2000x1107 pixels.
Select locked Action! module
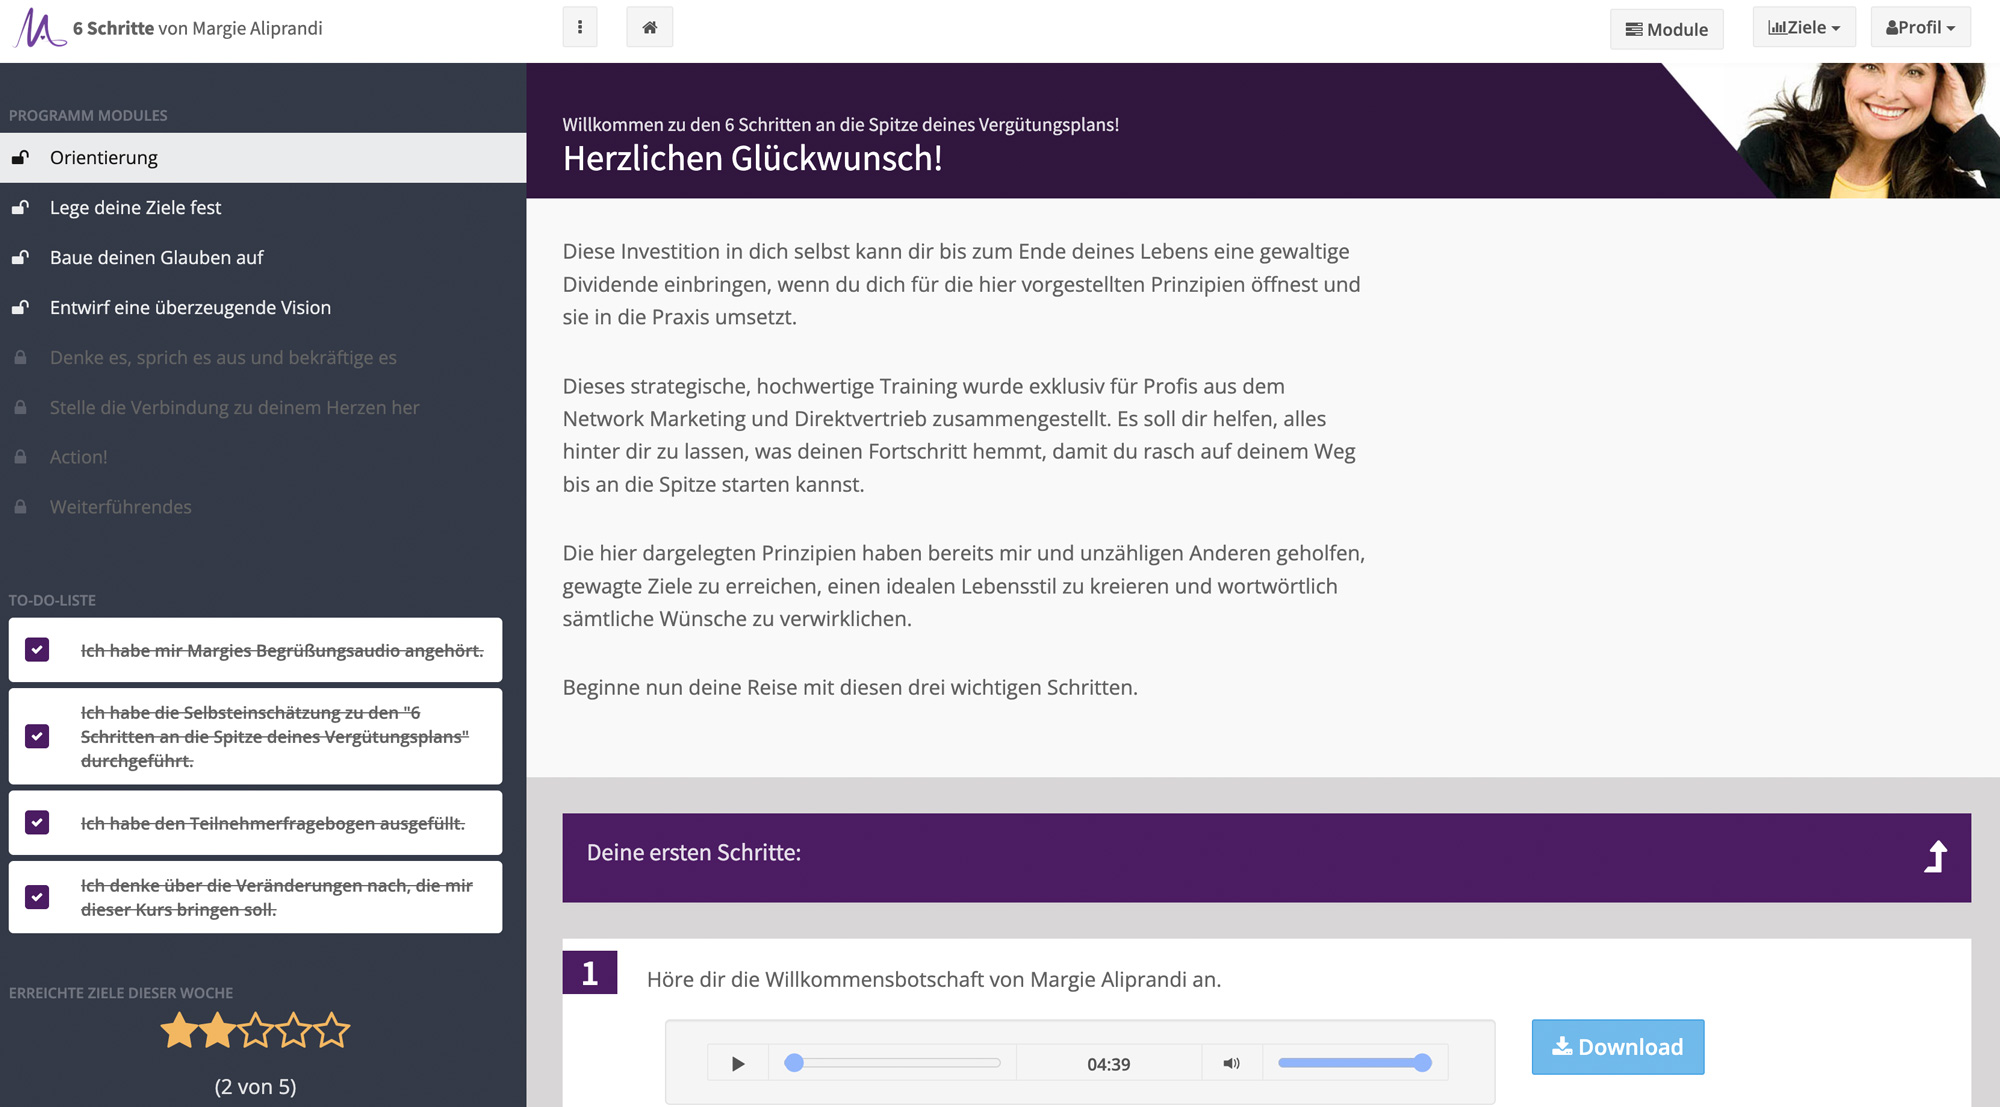click(x=263, y=457)
